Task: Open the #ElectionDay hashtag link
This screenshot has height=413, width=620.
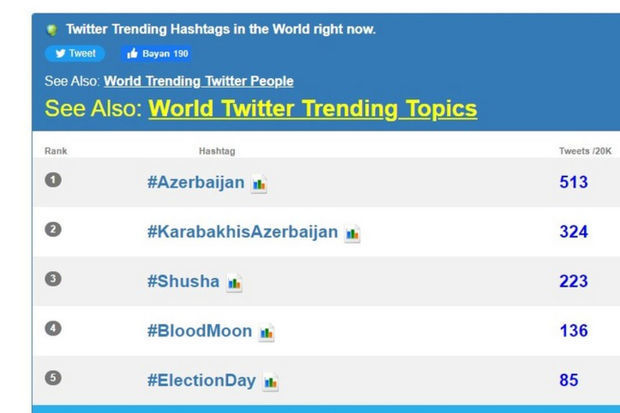Action: coord(201,380)
